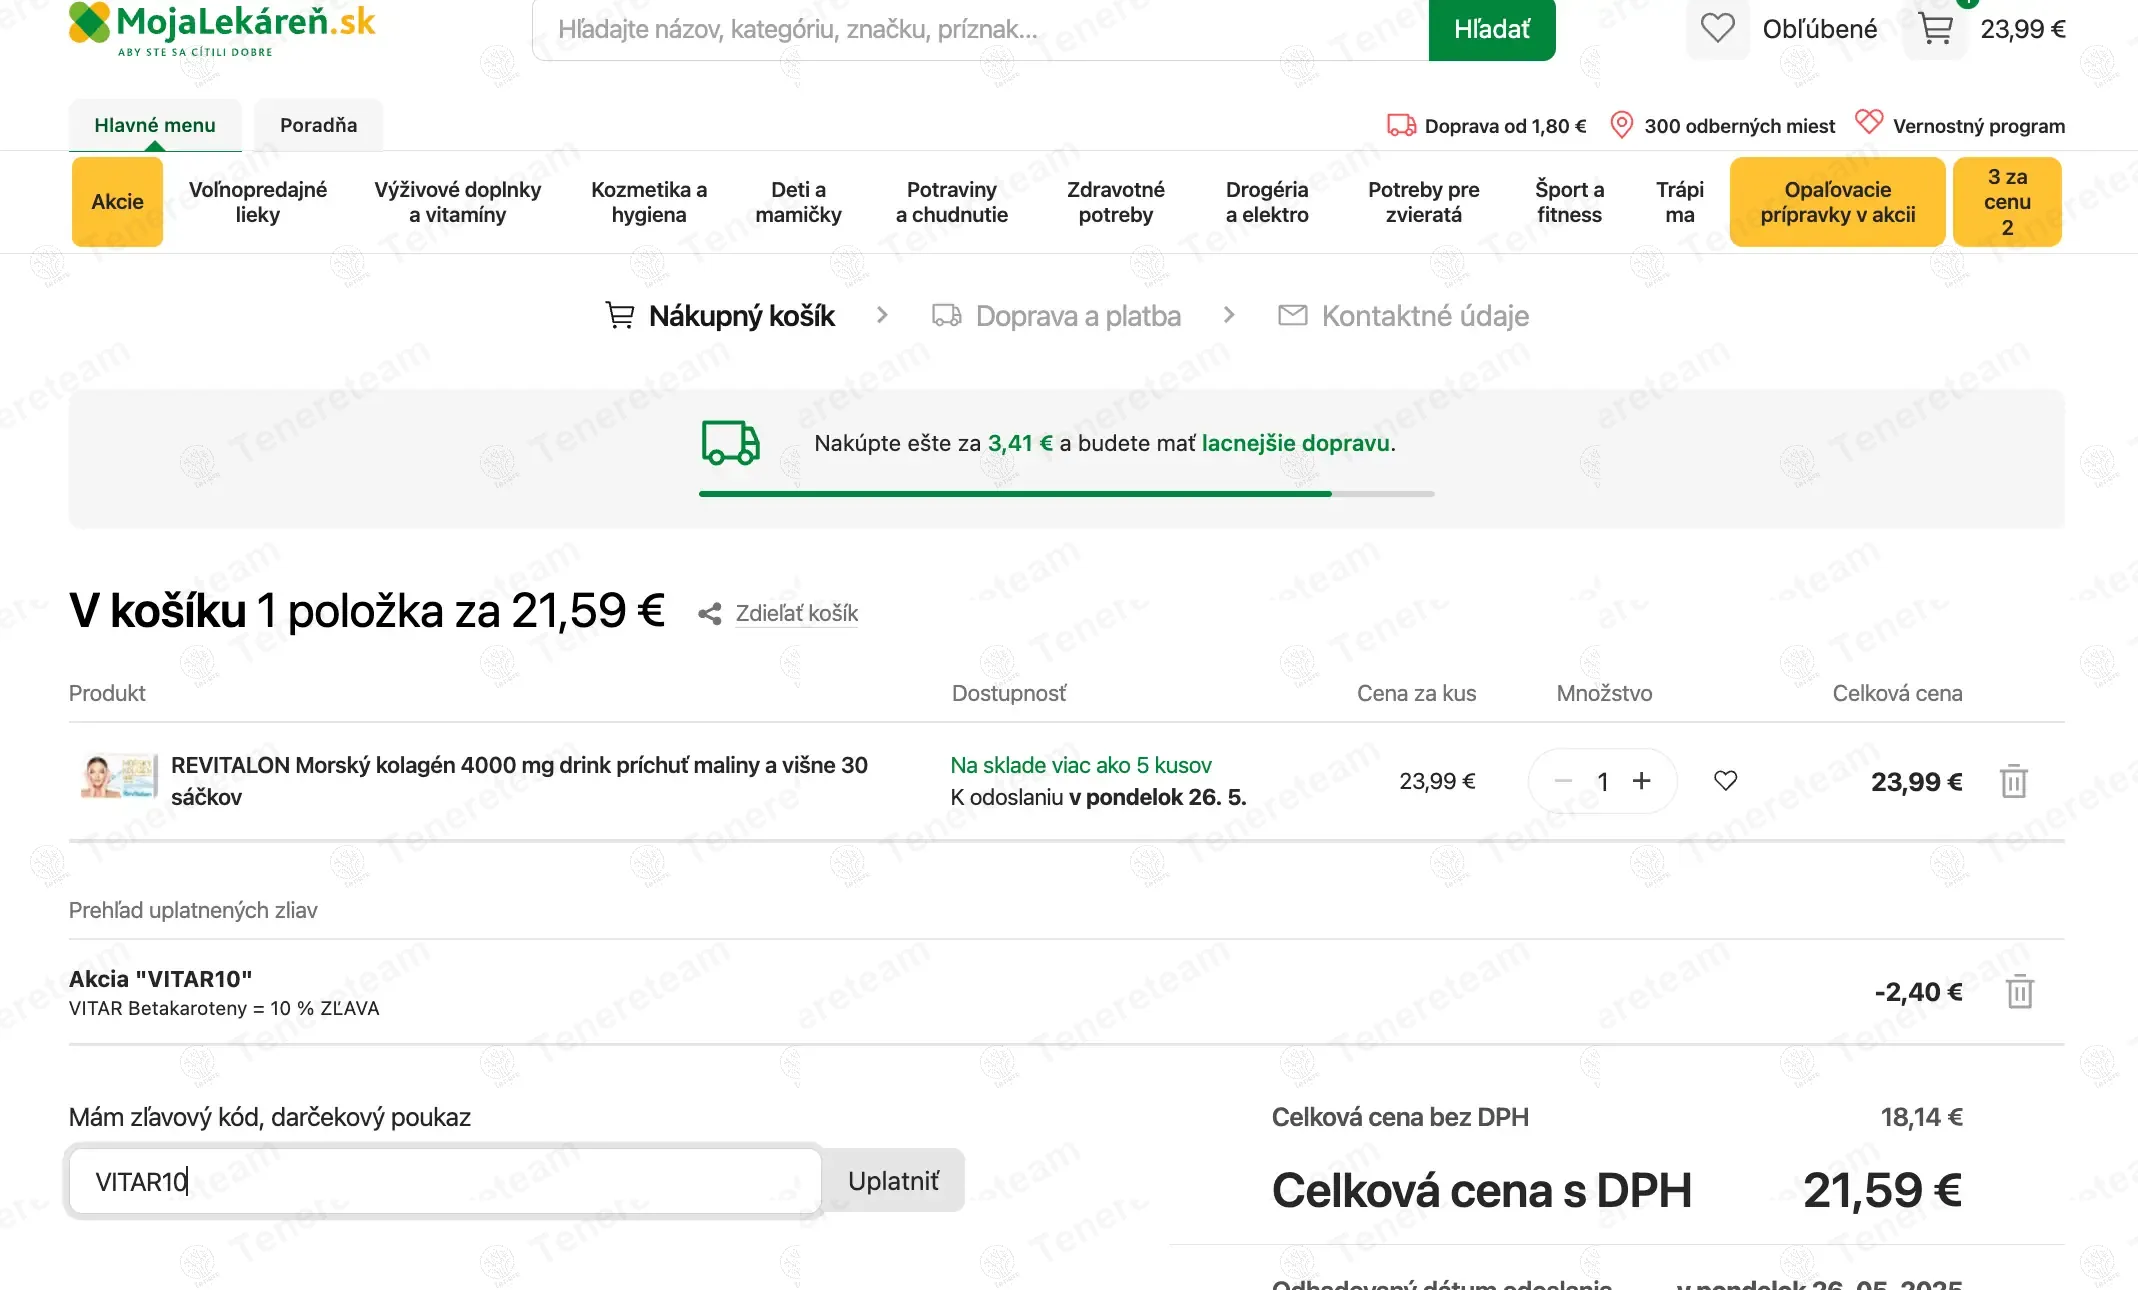Click 'Na sklade viac ako 5 kusov' text
Screen dimensions: 2138x1290
[1080, 765]
